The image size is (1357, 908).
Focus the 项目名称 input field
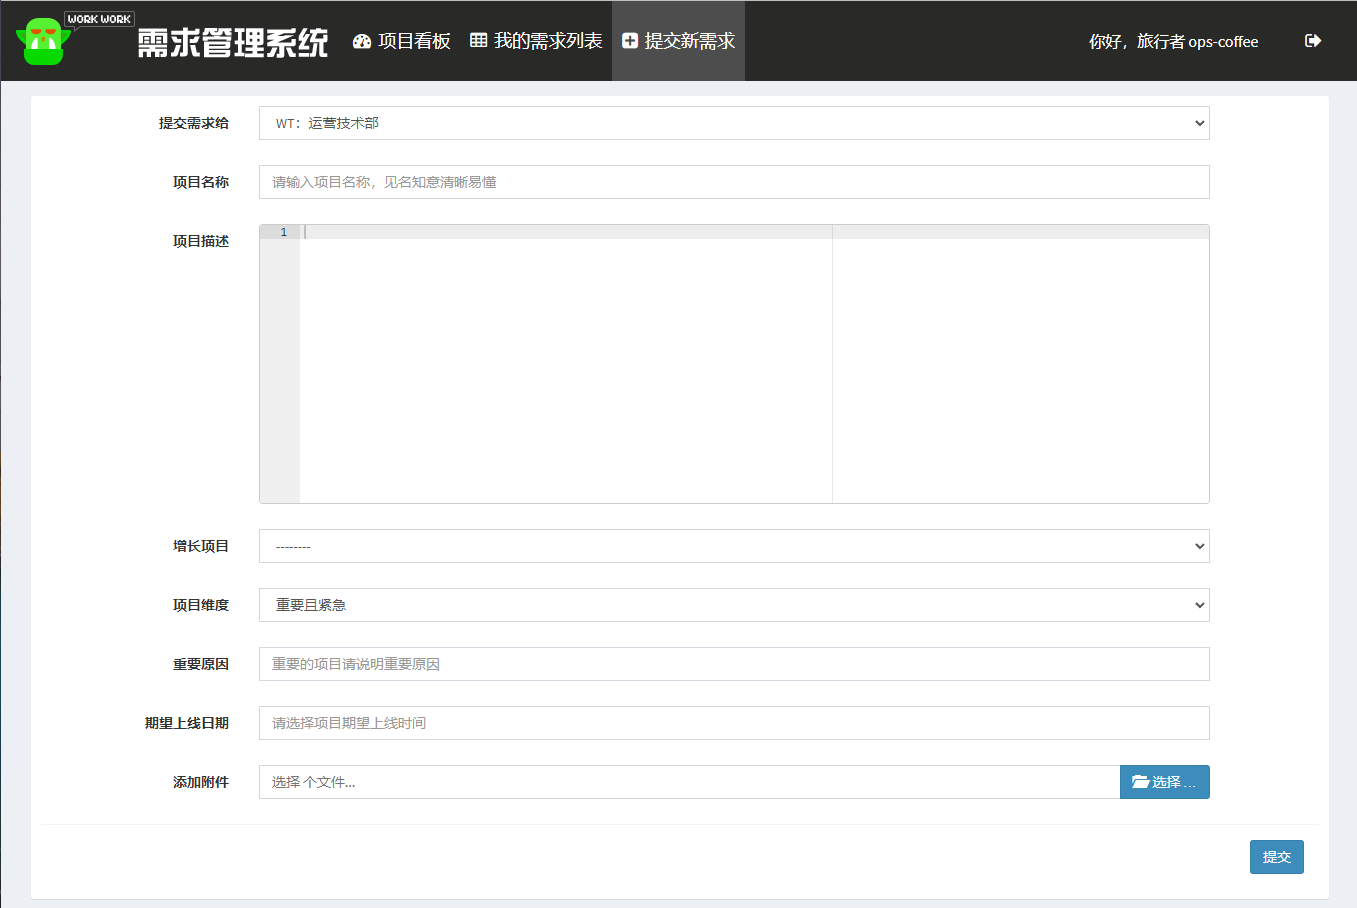(x=733, y=182)
